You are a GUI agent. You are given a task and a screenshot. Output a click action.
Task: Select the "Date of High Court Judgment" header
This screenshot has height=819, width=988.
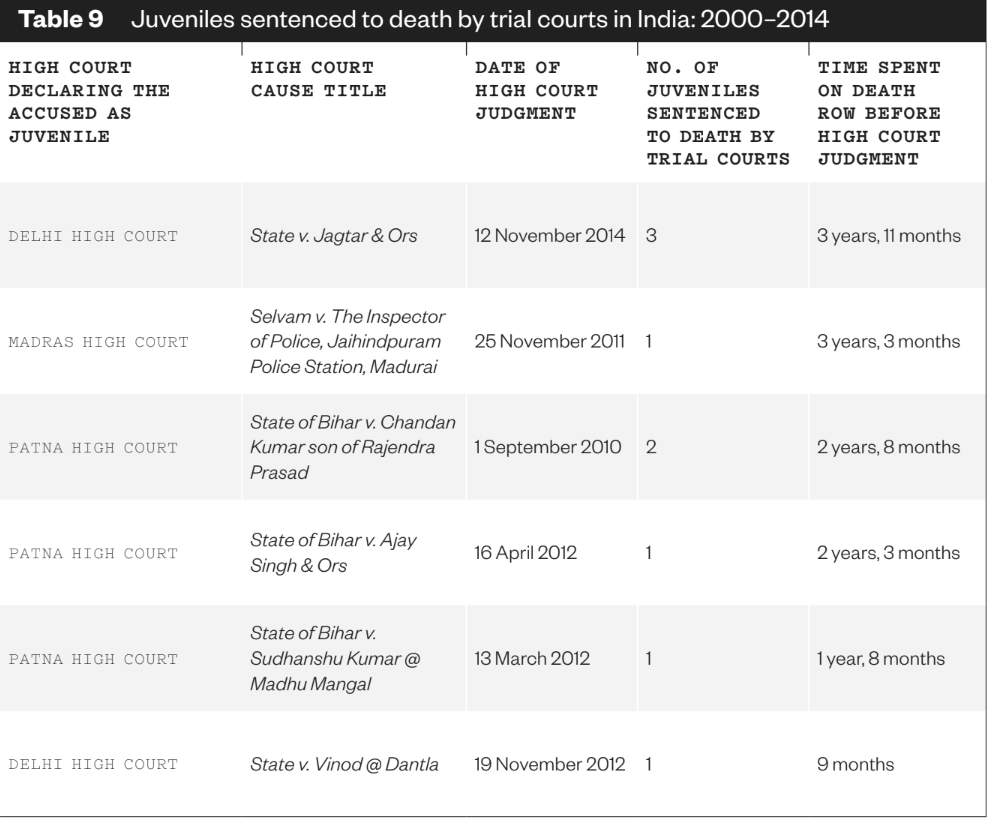536,90
